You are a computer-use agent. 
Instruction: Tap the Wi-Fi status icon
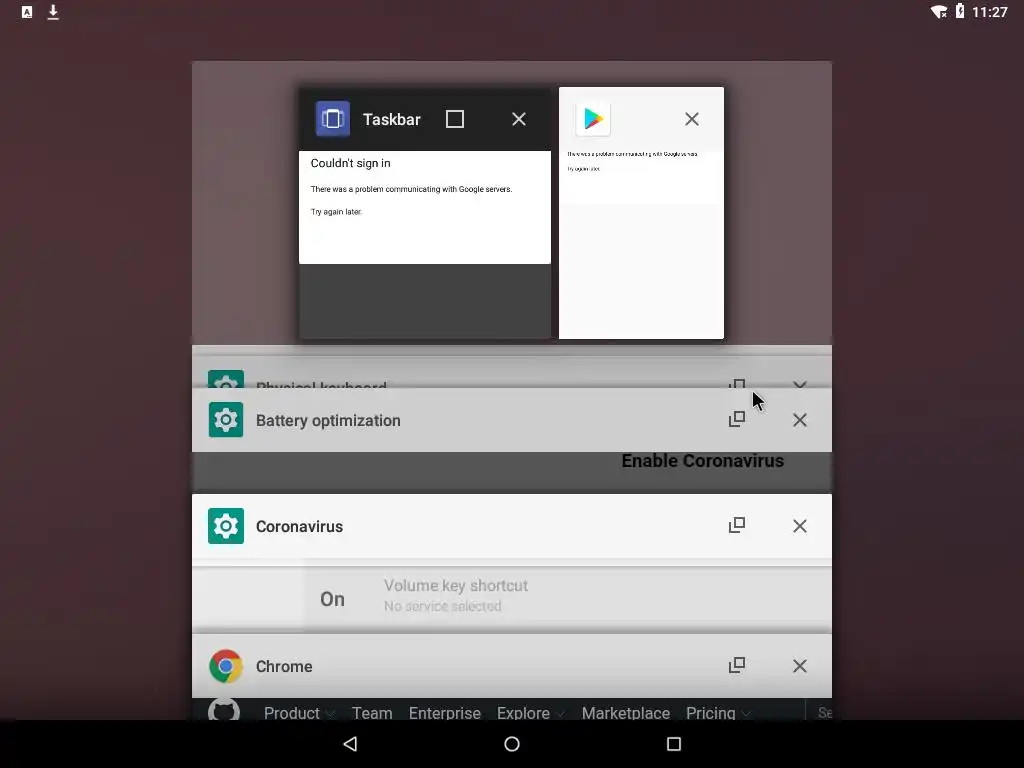[939, 12]
